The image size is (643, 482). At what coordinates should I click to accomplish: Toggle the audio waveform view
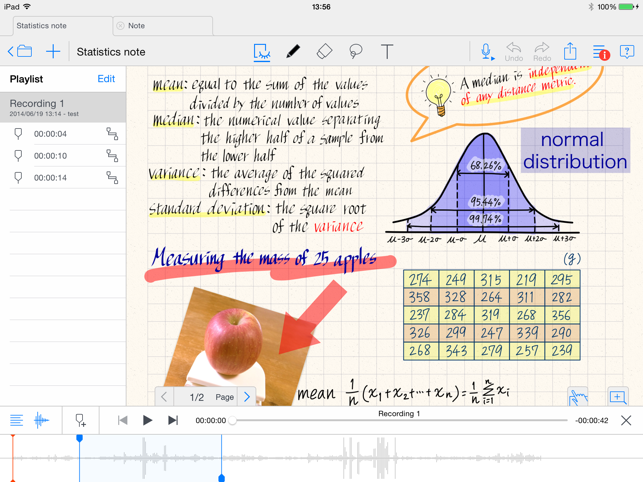tap(42, 421)
